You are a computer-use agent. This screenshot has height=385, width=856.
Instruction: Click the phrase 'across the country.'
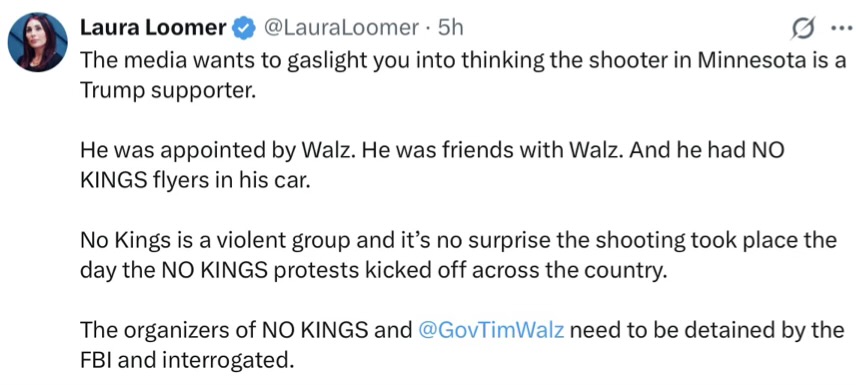[569, 270]
